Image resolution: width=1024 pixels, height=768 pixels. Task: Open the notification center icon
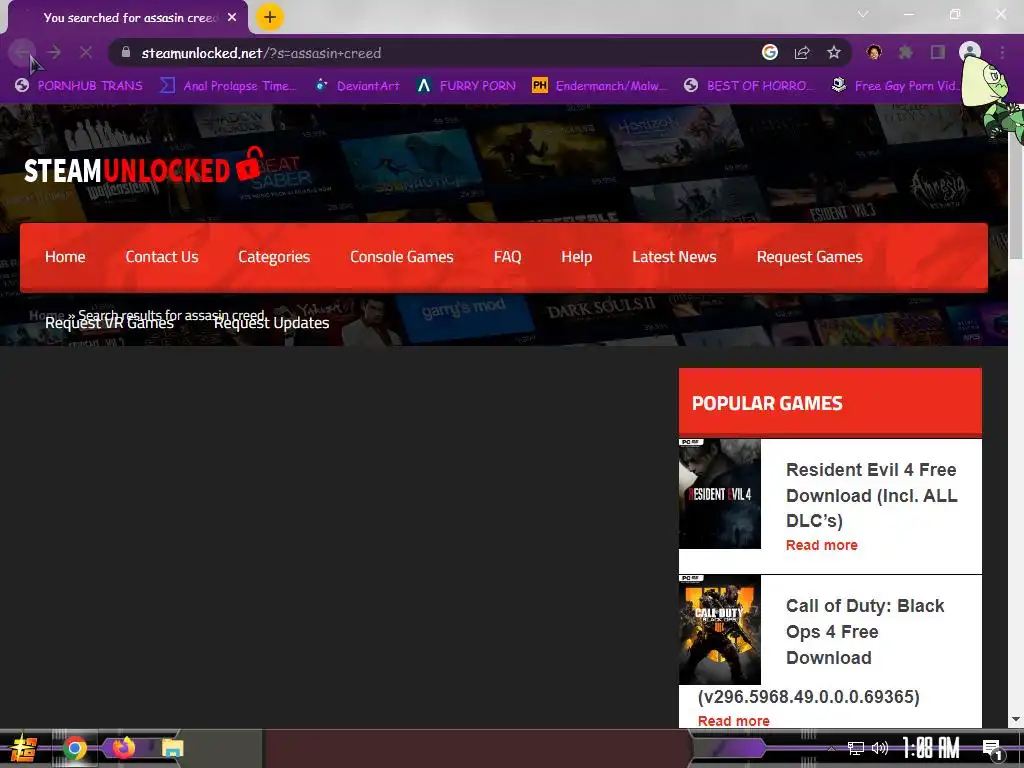[991, 748]
